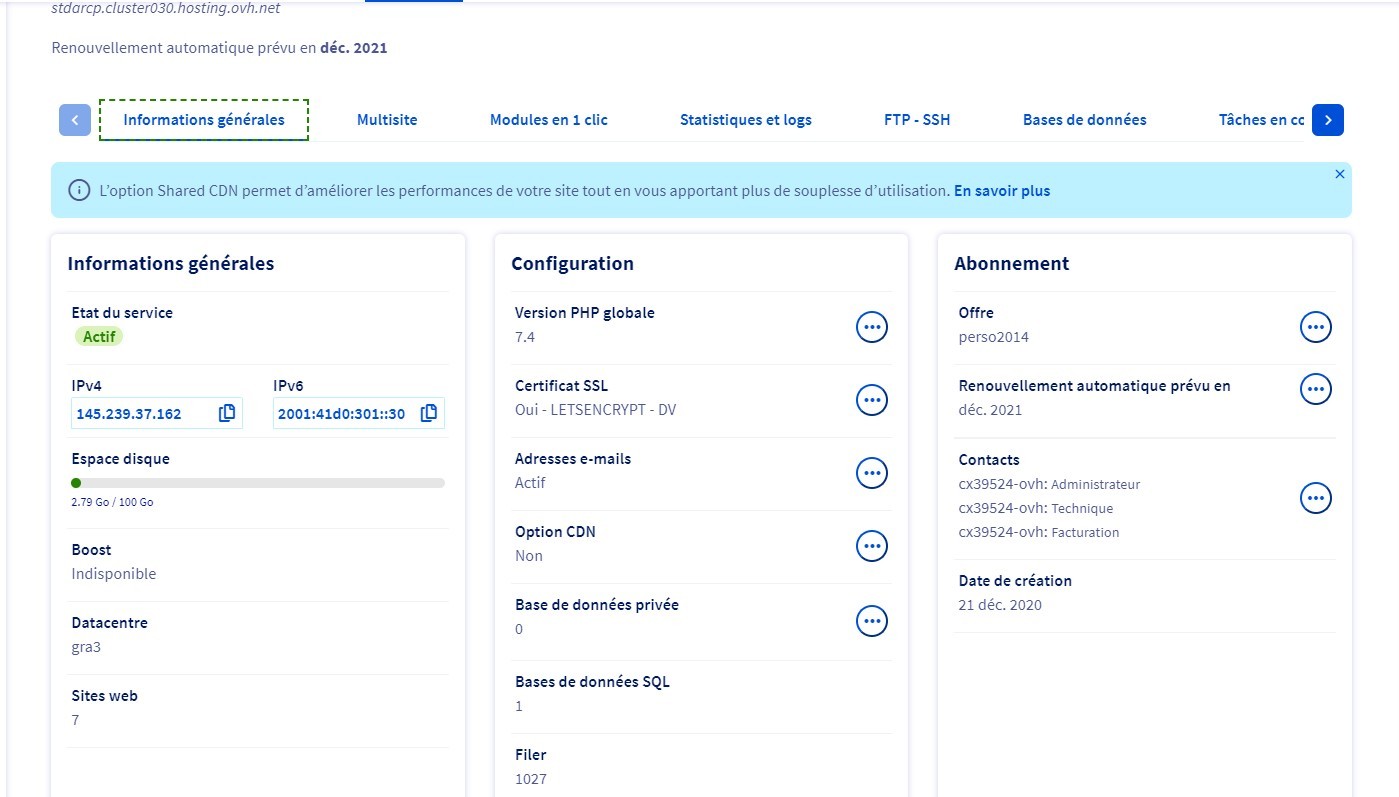Screen dimensions: 1399x797
Task: Select the Statistiques et logs tab
Action: tap(745, 120)
